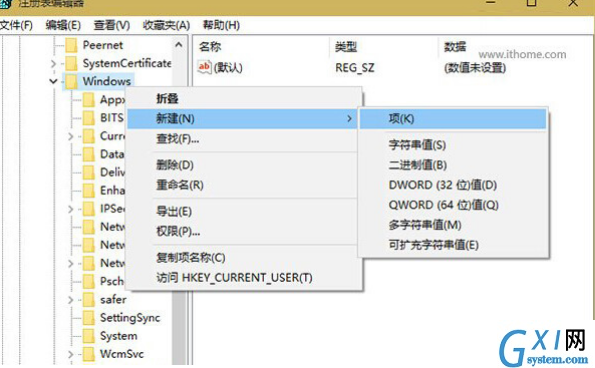Create new DWORD (32 位)值(D)
The image size is (595, 368).
442,185
